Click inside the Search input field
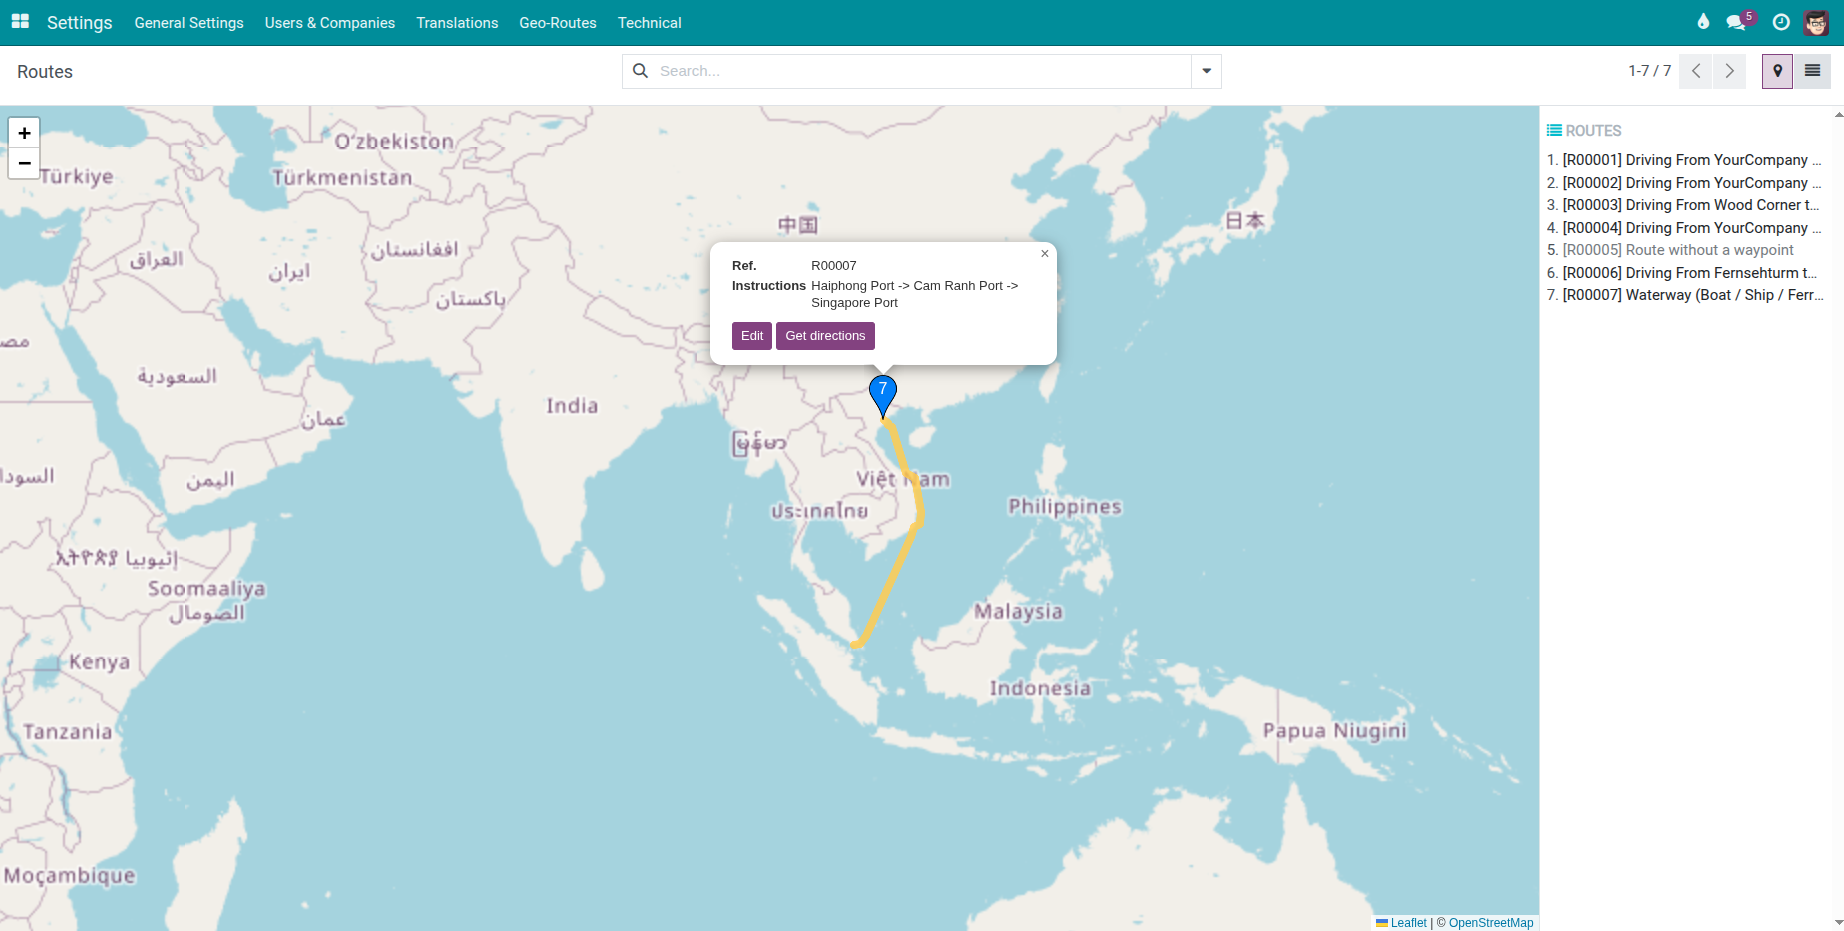 click(x=900, y=71)
